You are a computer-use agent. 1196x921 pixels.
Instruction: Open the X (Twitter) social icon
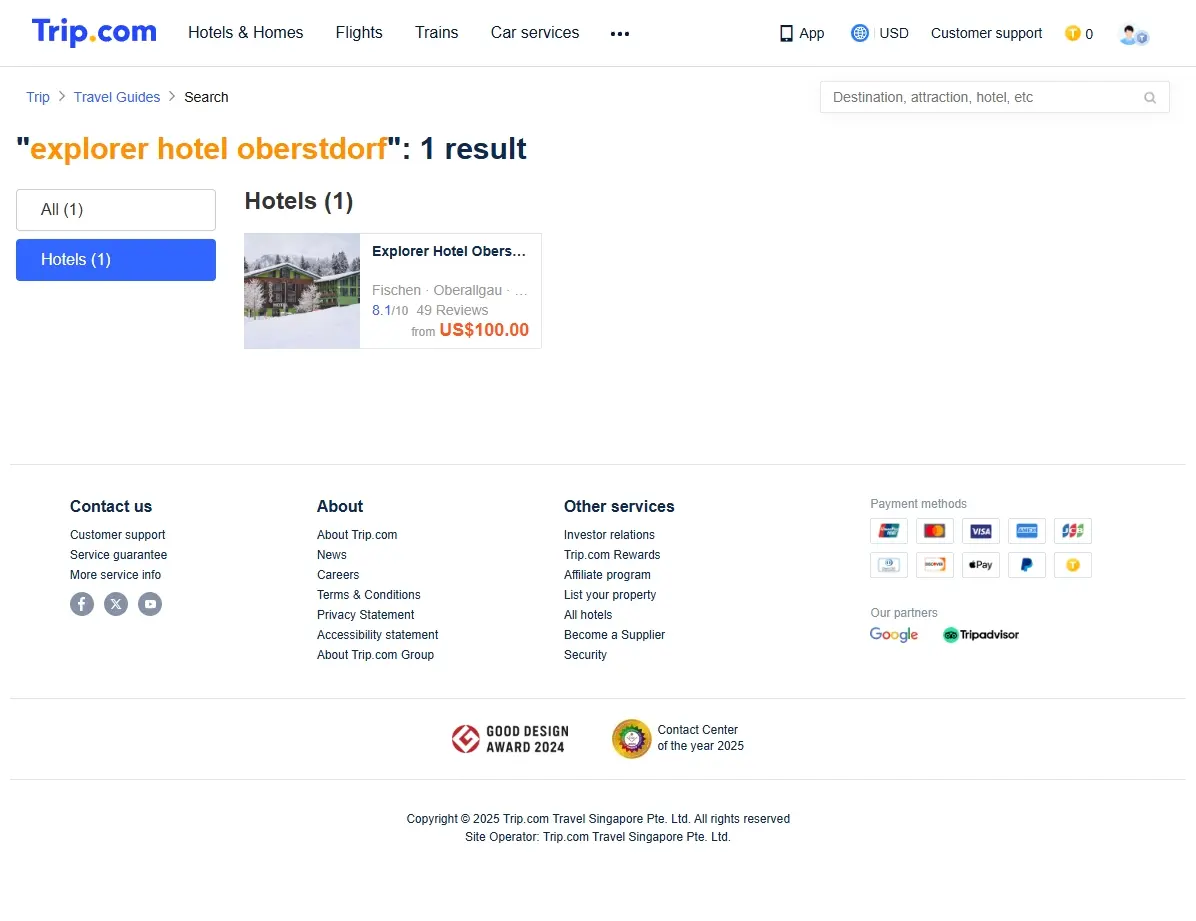116,604
